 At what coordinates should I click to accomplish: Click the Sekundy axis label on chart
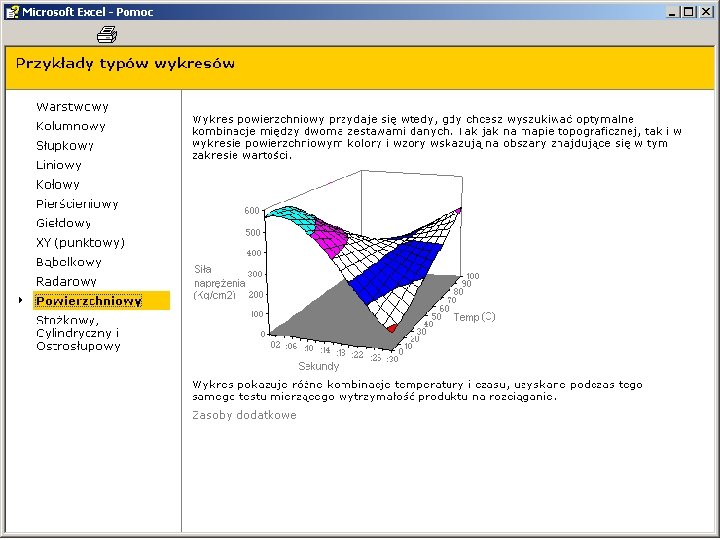pyautogui.click(x=319, y=366)
